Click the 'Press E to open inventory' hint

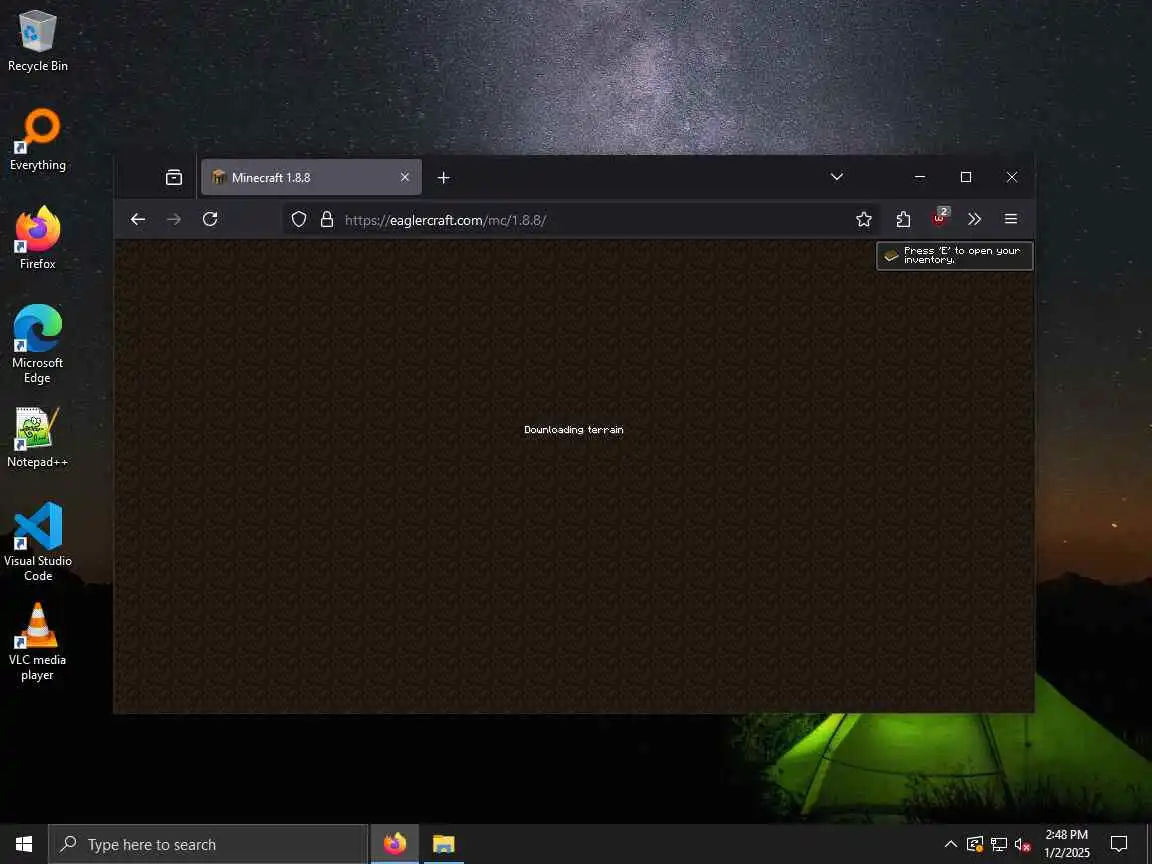tap(954, 256)
